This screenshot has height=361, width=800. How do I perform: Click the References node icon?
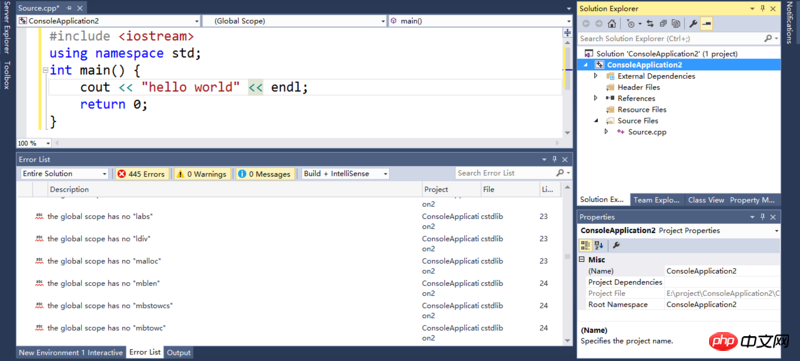(610, 98)
